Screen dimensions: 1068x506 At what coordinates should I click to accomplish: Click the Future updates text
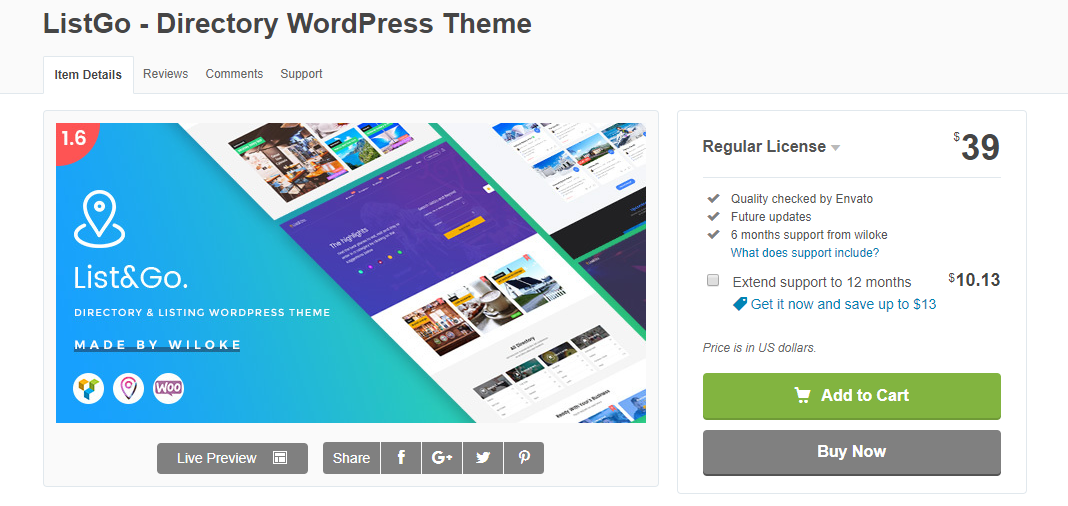[x=771, y=217]
